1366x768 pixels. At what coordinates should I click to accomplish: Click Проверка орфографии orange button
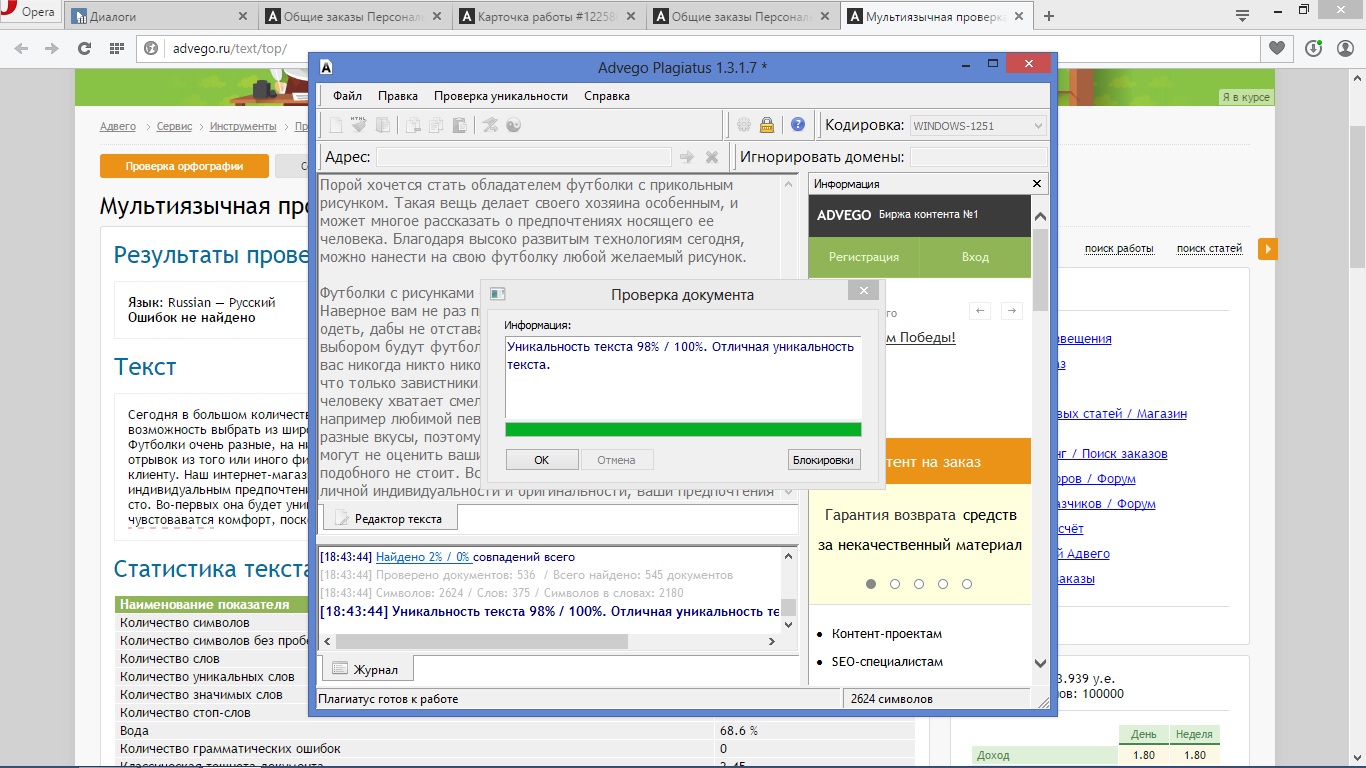point(184,166)
